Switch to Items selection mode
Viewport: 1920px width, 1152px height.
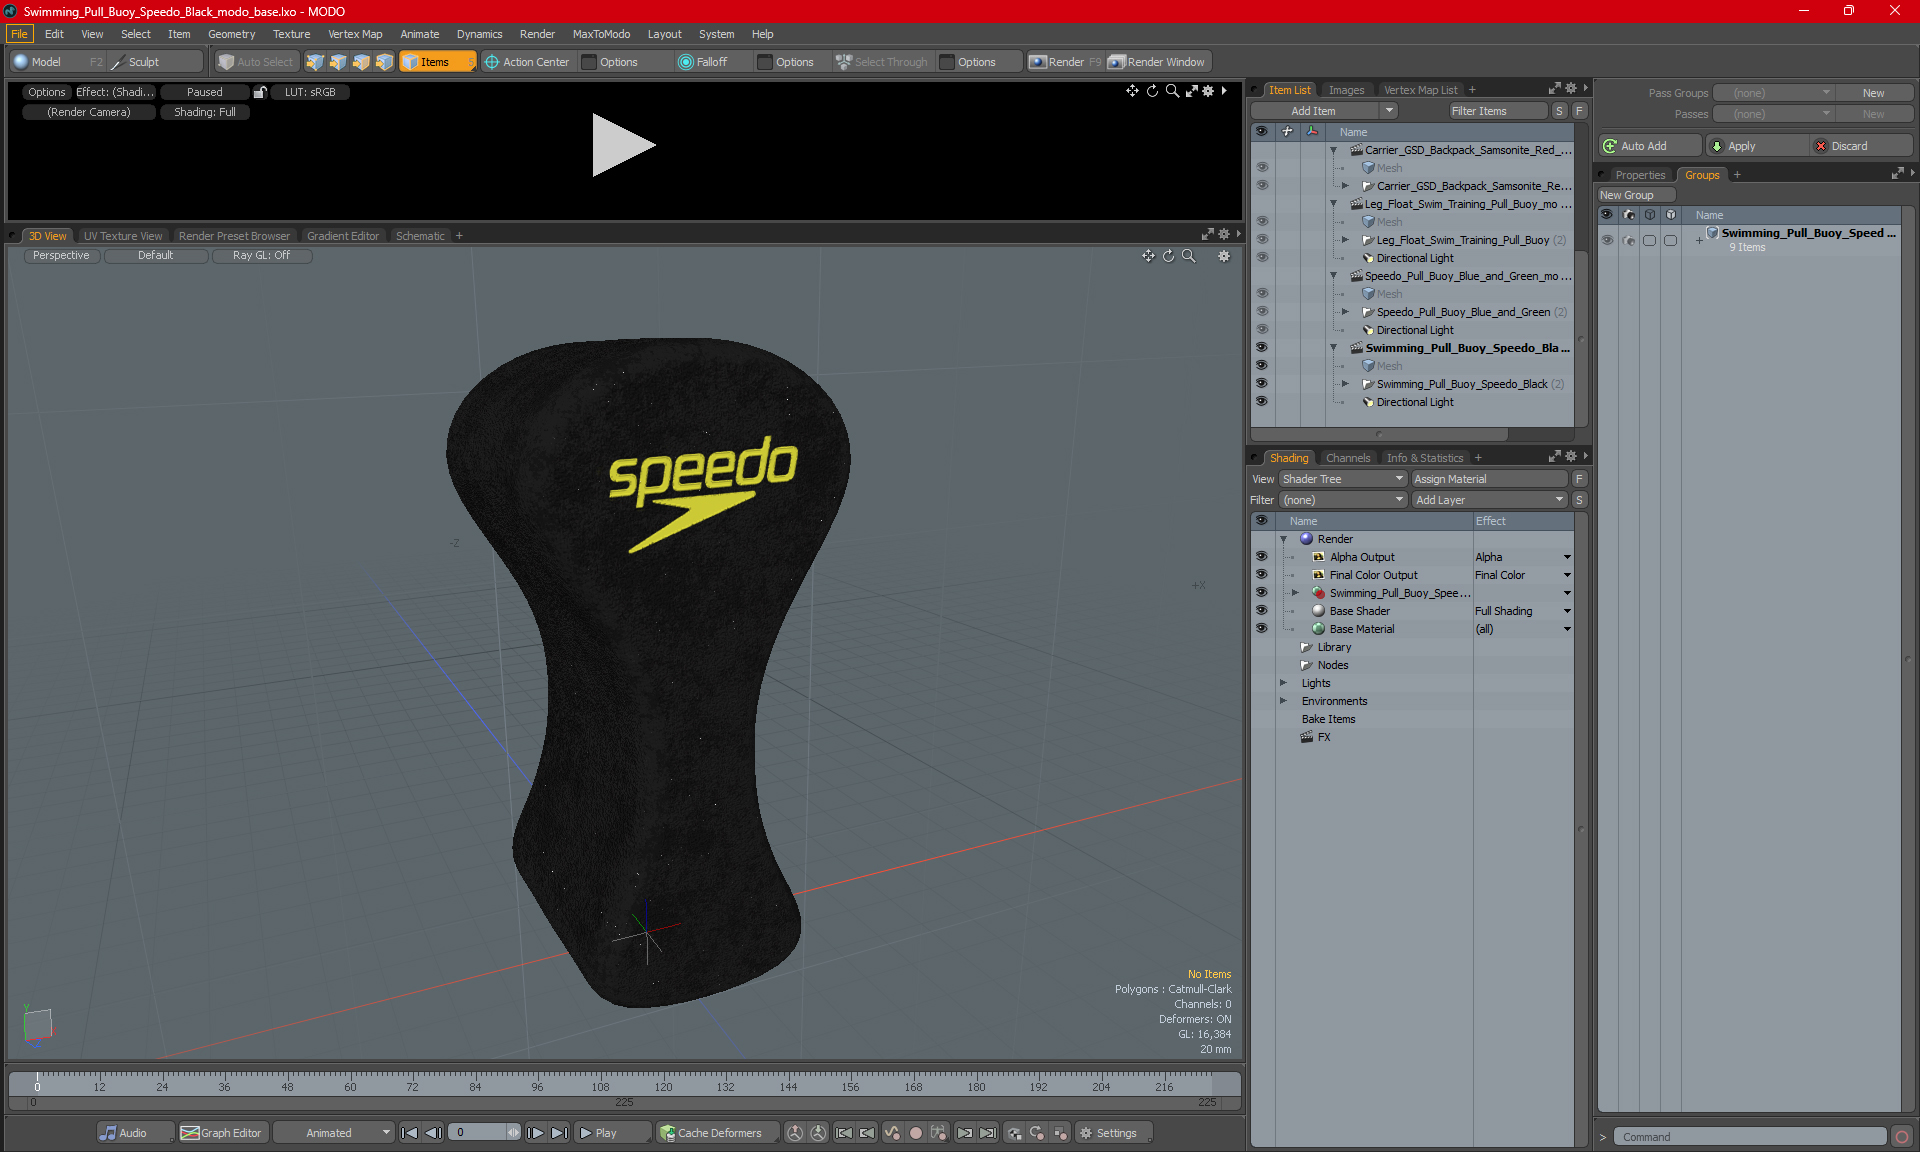437,62
